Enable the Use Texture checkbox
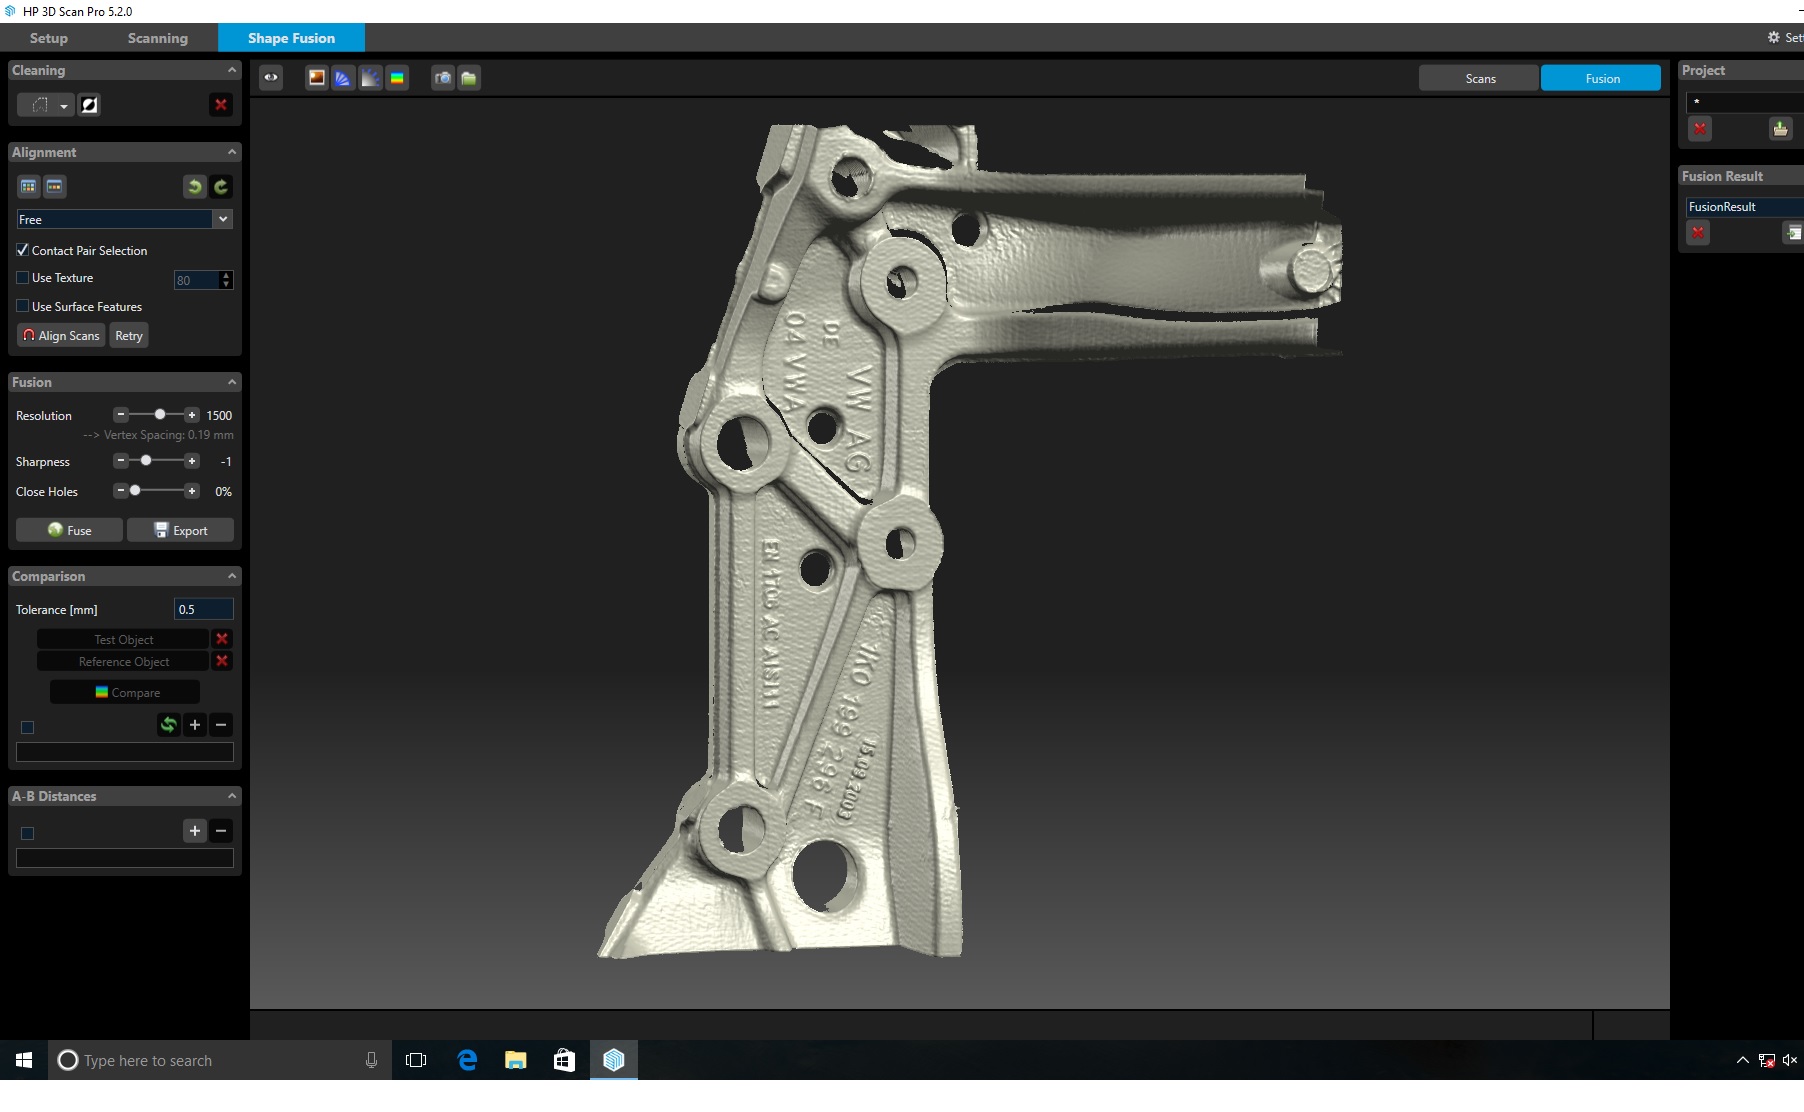 (22, 278)
